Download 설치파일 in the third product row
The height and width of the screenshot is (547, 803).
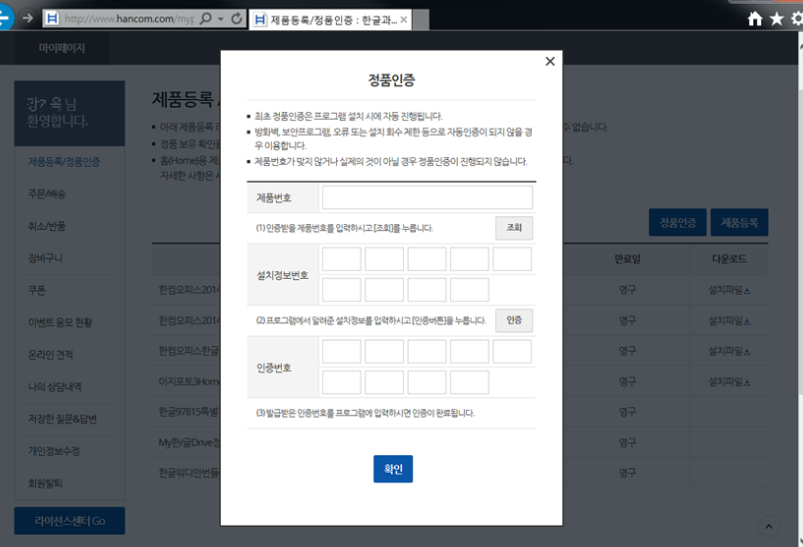729,351
